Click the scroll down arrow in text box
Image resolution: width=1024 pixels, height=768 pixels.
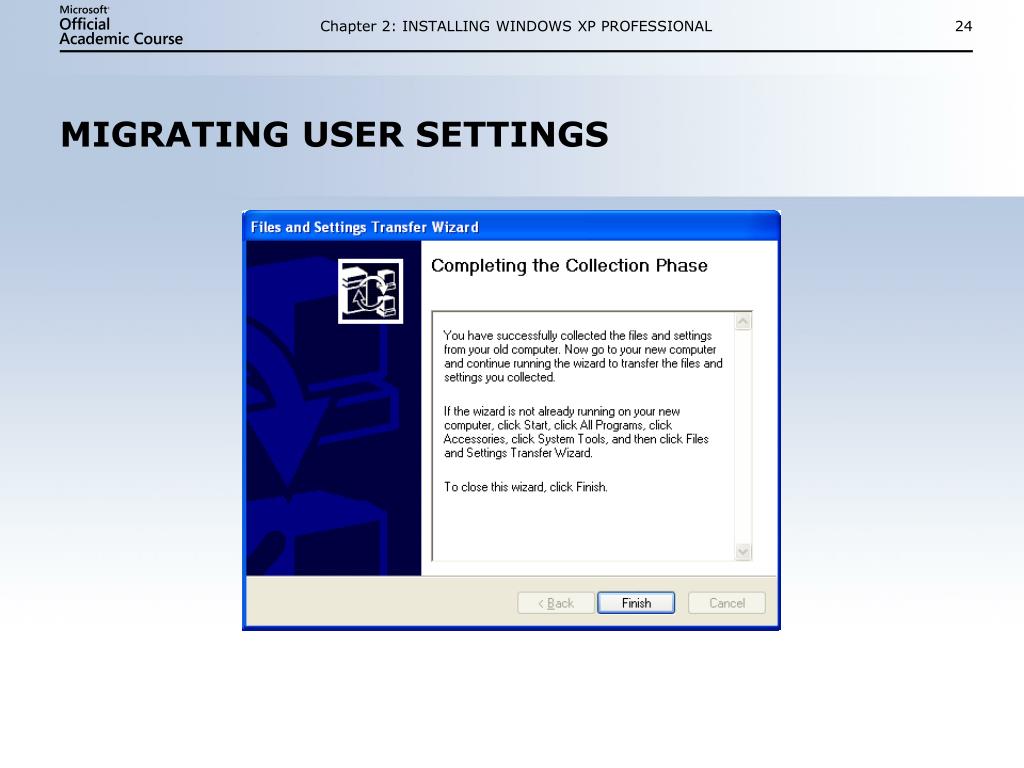tap(743, 552)
